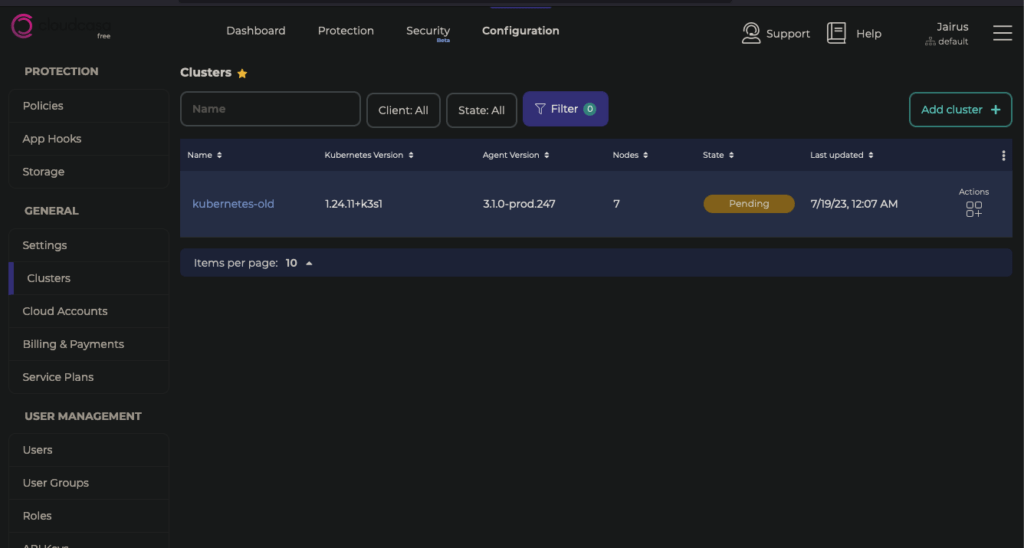Open the hamburger menu icon
Viewport: 1024px width, 548px height.
(x=1002, y=33)
